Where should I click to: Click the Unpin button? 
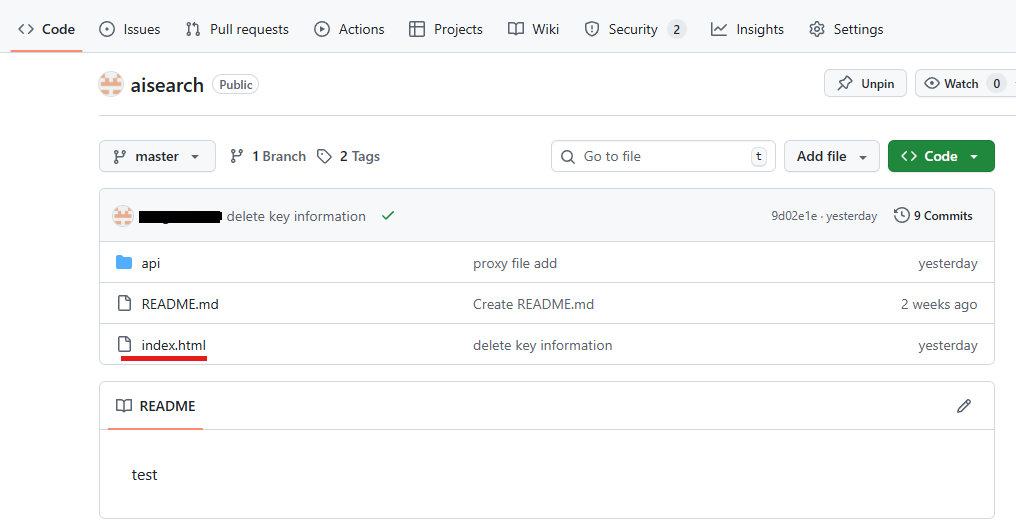click(x=865, y=84)
